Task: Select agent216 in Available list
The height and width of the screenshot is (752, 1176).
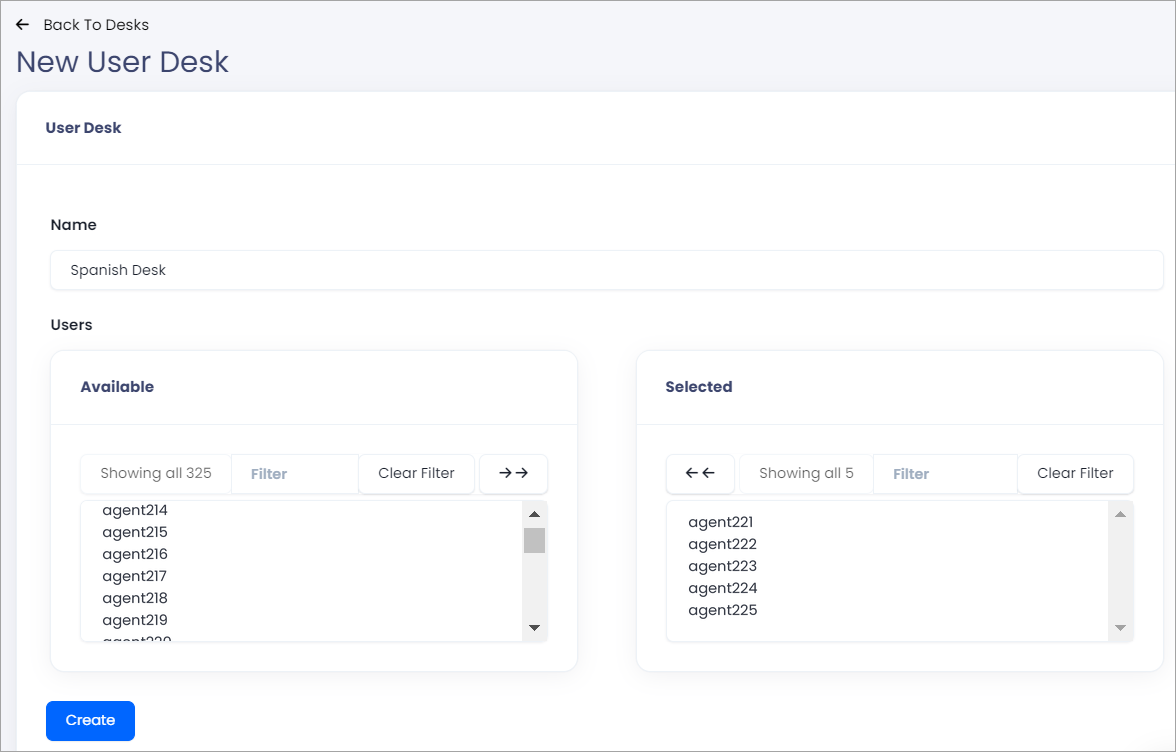Action: pyautogui.click(x=135, y=554)
